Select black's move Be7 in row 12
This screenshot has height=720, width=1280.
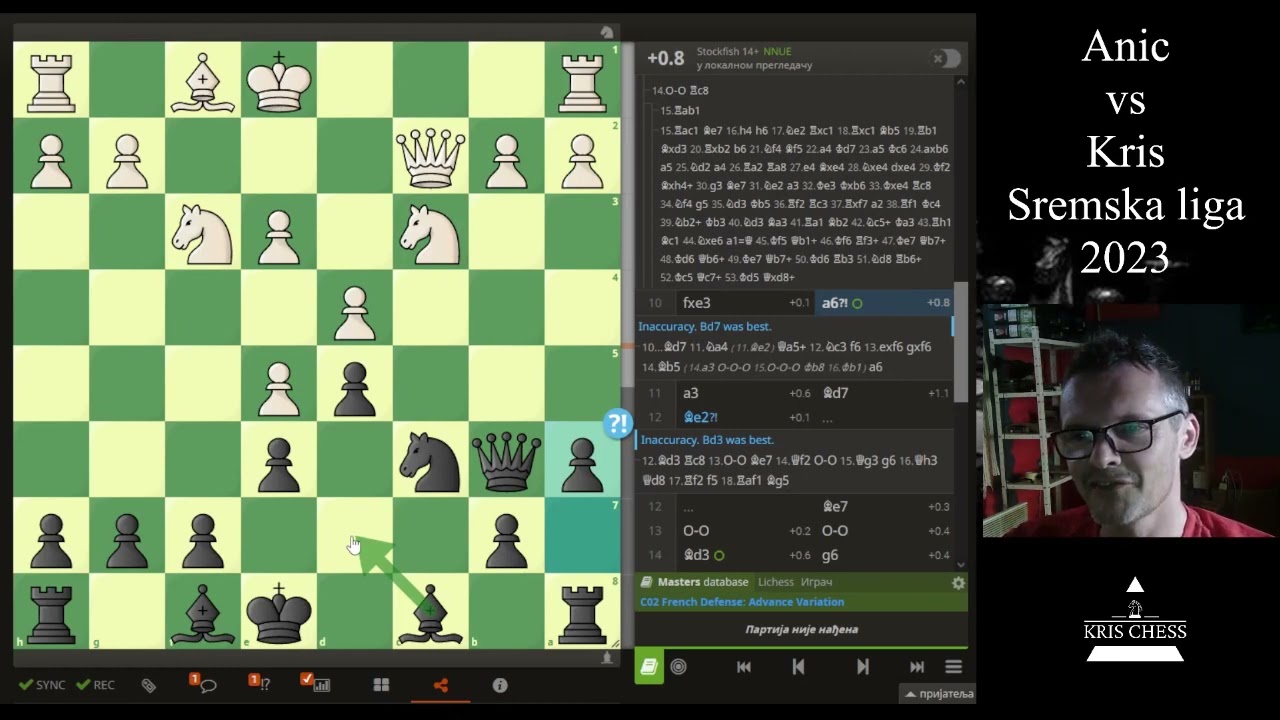884,507
